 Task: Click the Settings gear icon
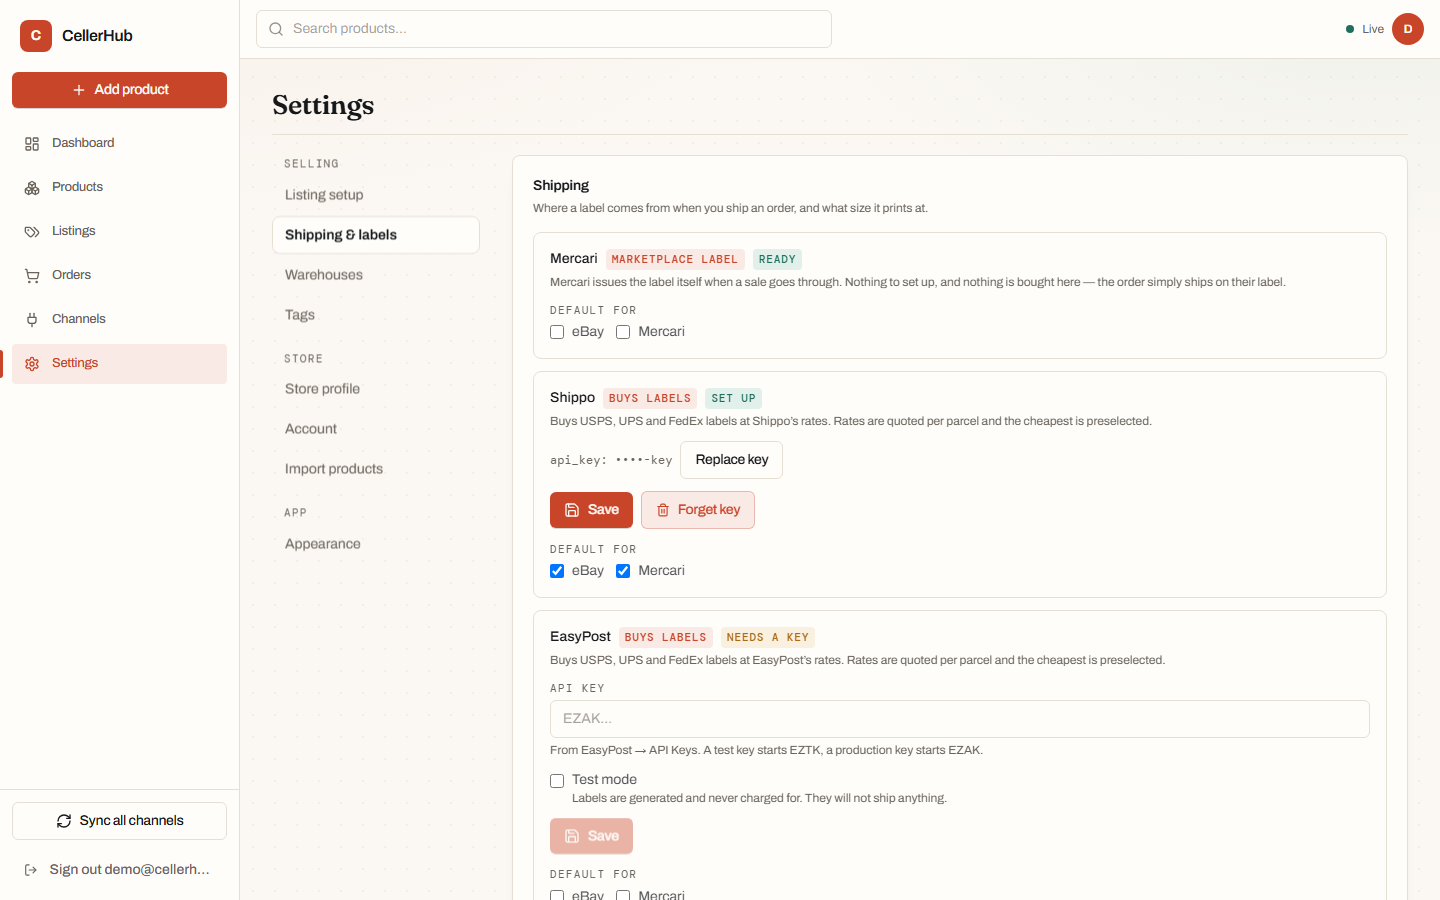click(x=32, y=364)
